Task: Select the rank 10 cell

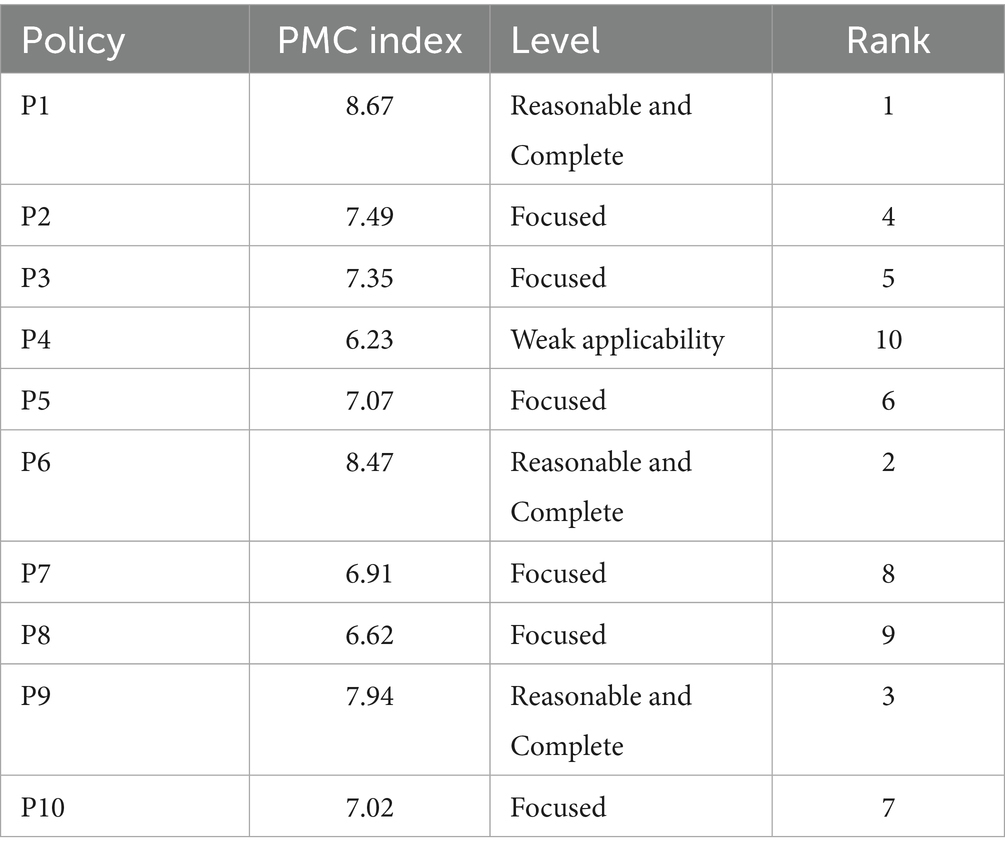Action: point(888,340)
